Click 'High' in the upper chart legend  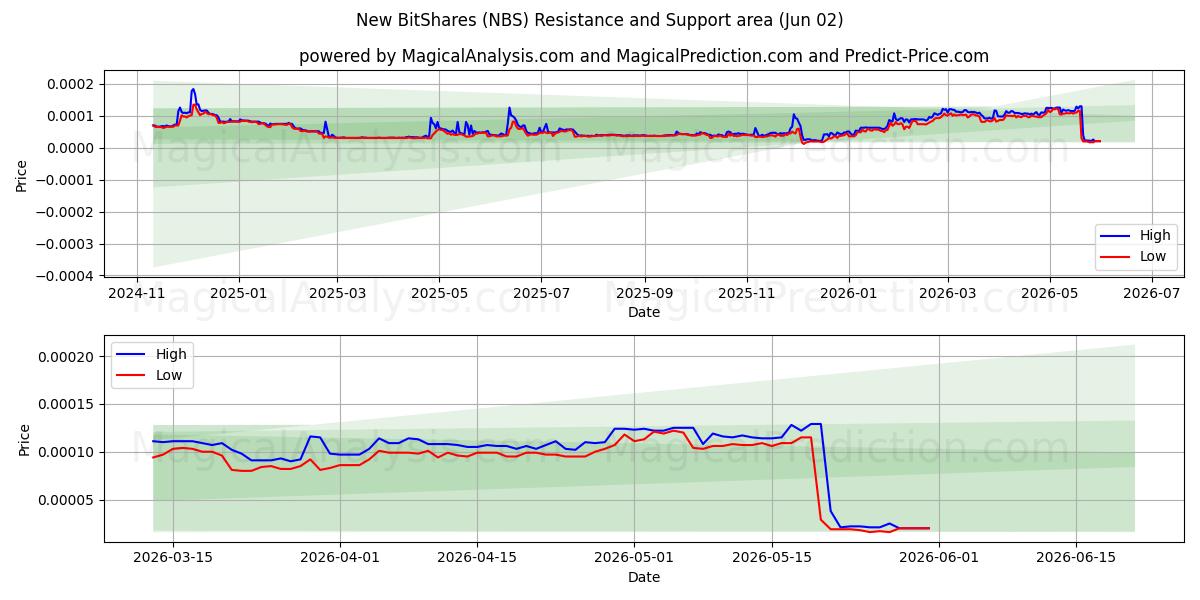(x=1155, y=236)
